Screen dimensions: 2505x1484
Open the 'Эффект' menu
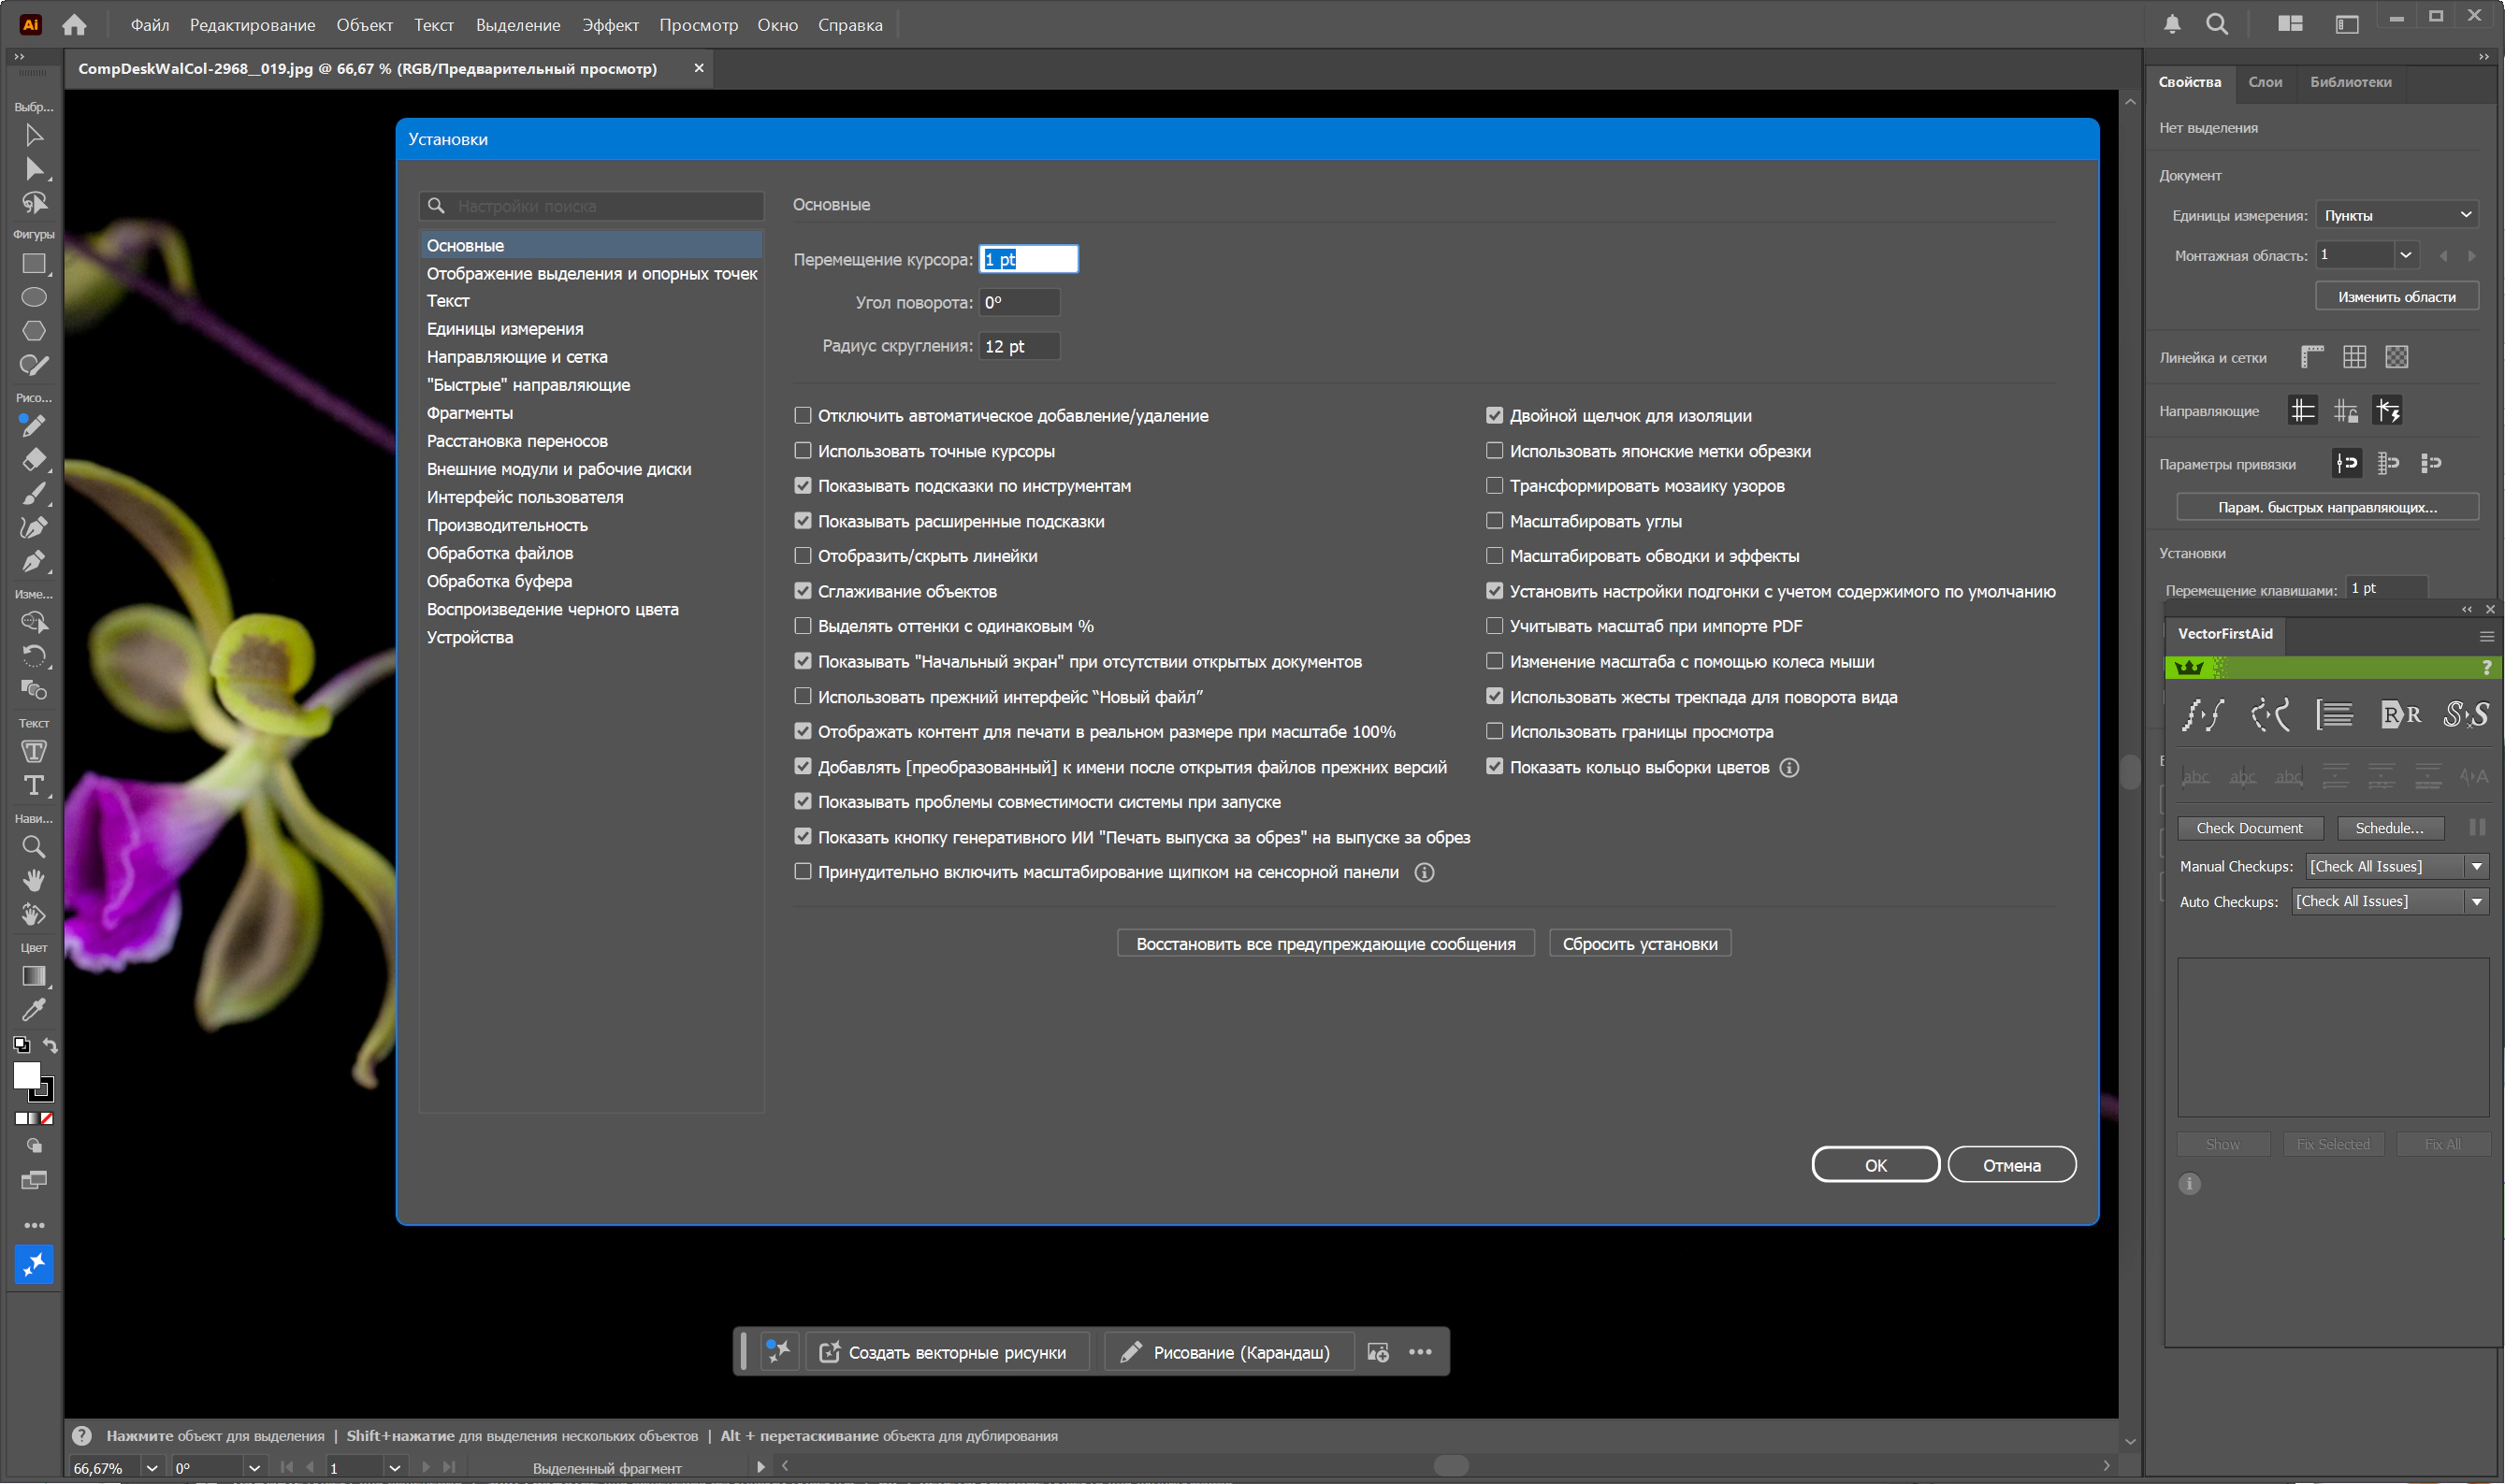click(x=609, y=25)
